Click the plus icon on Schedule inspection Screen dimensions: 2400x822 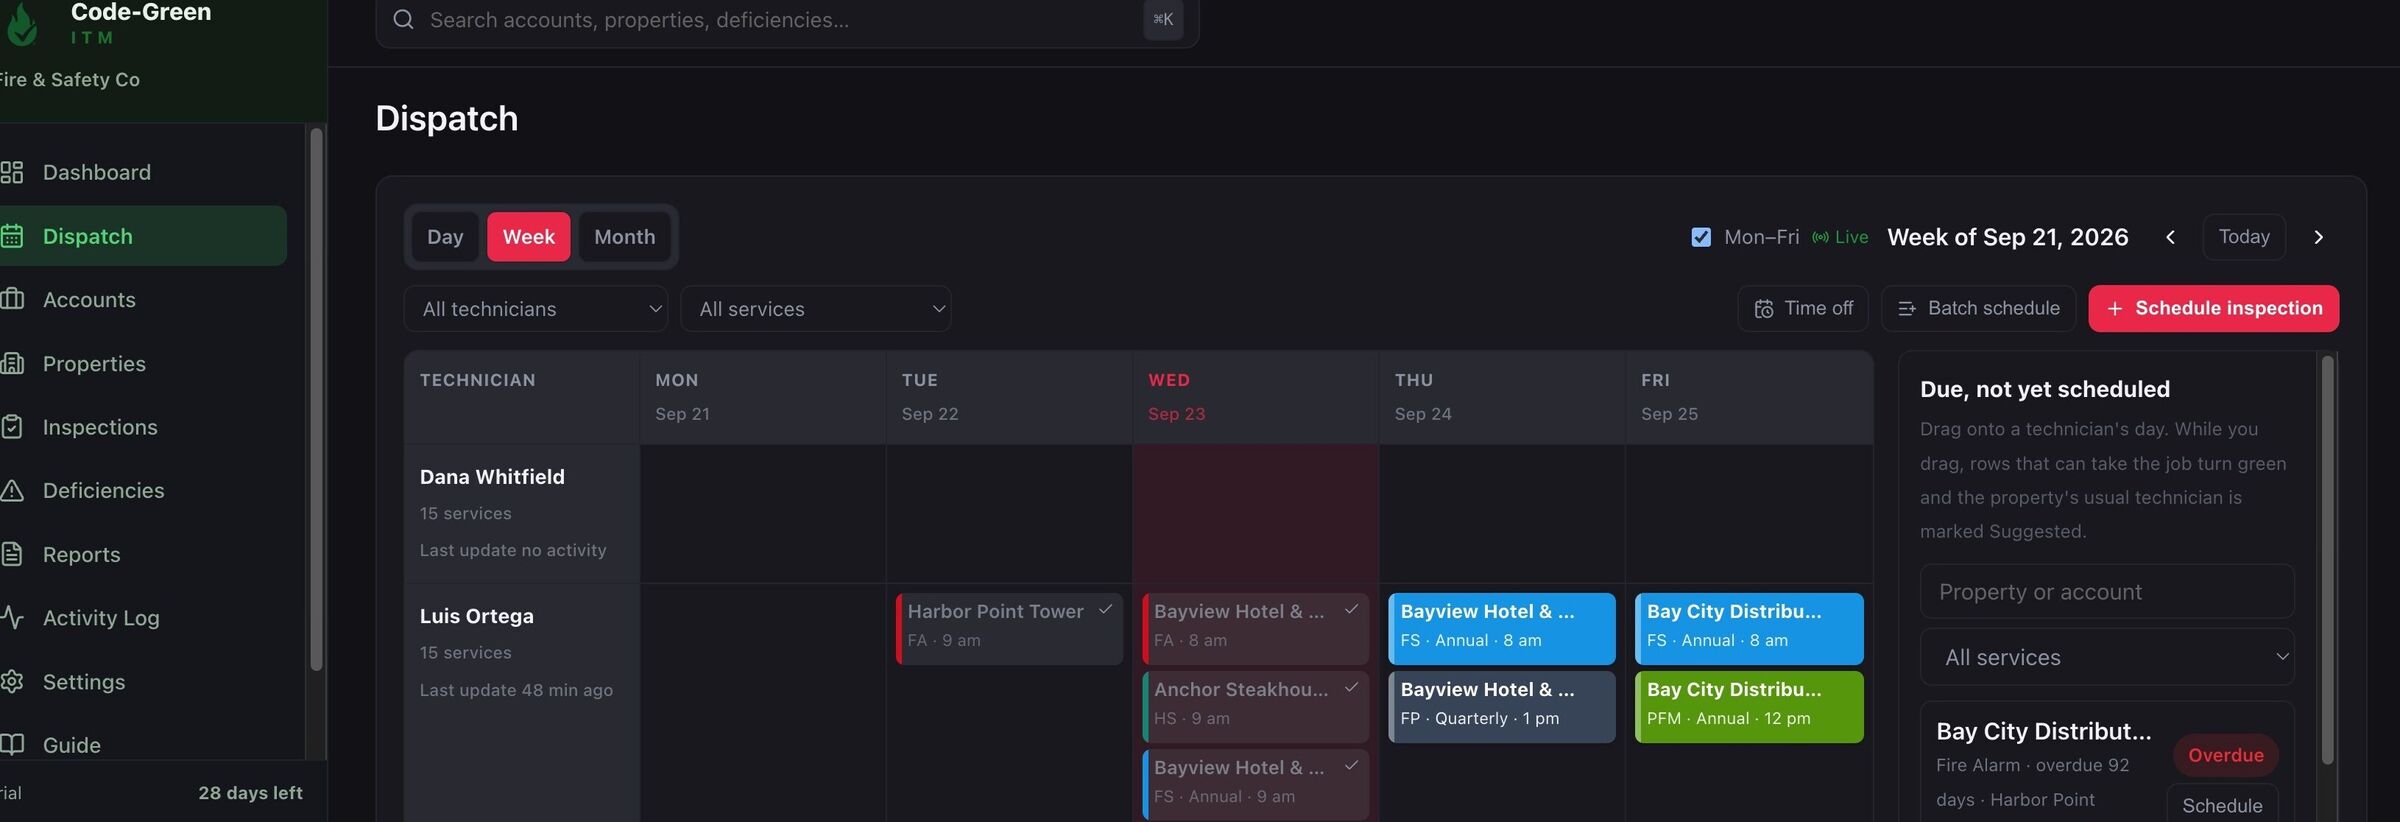[2115, 309]
